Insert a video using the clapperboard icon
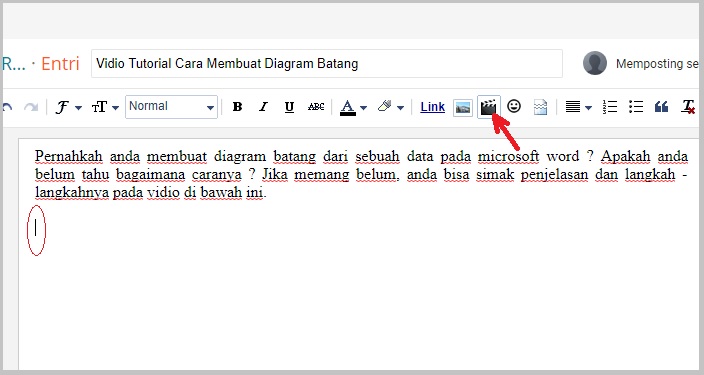 pyautogui.click(x=488, y=107)
